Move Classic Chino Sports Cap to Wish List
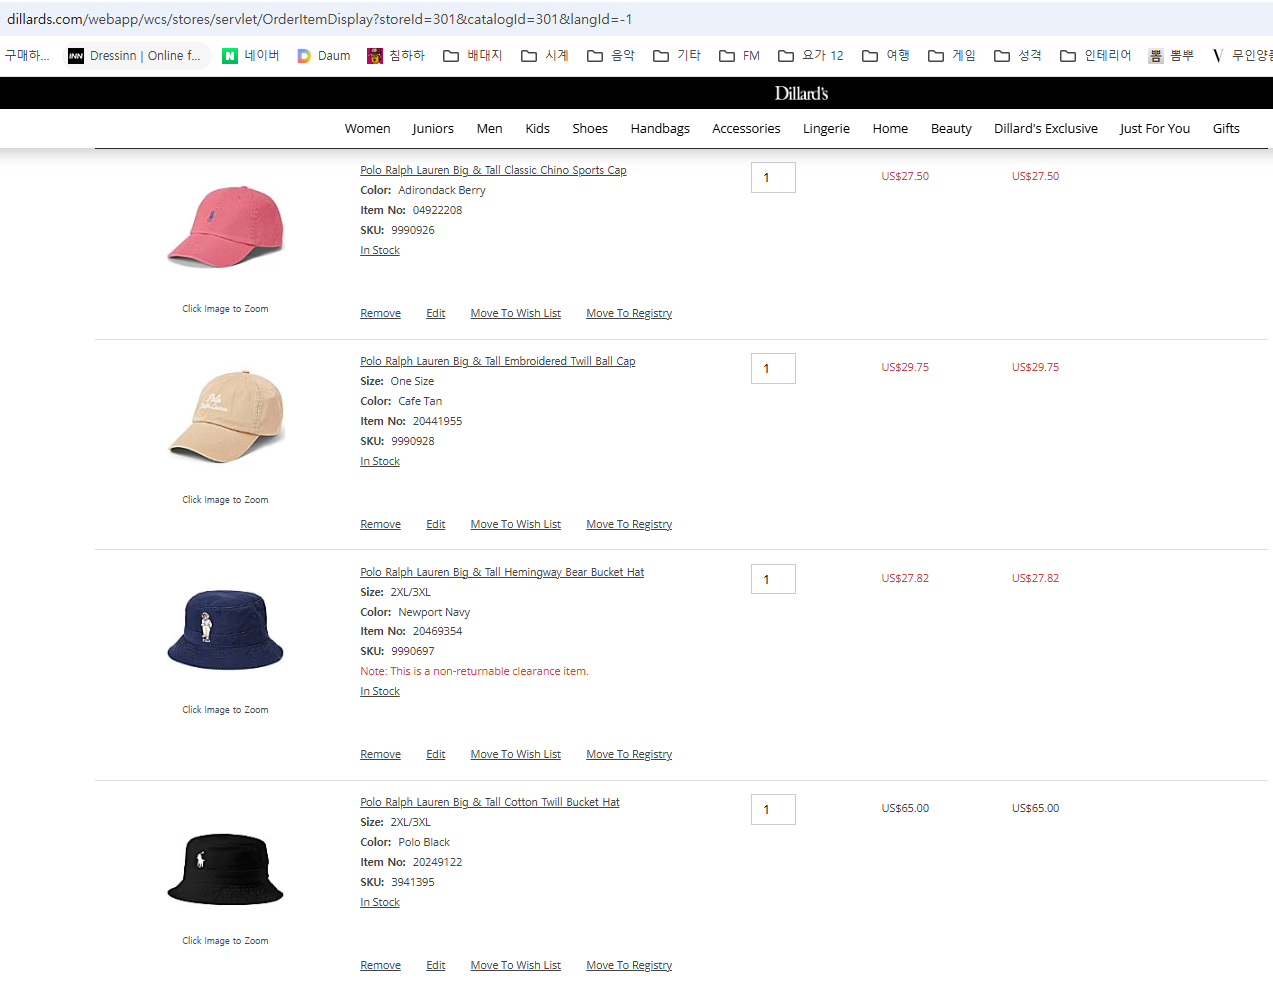 tap(515, 314)
